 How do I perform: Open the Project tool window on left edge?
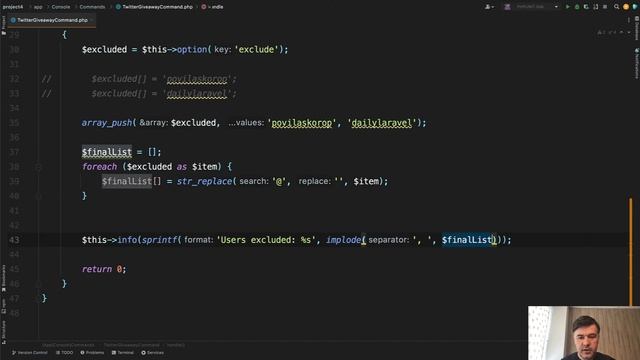[3, 24]
